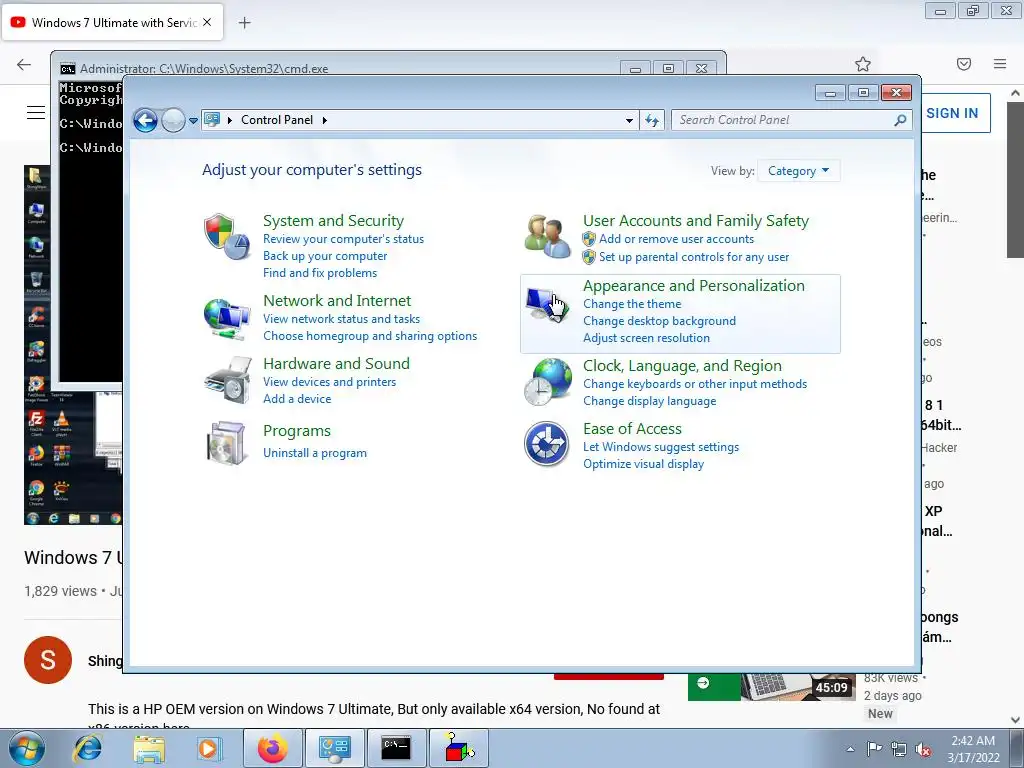Click Add or remove user accounts
The image size is (1024, 768).
(677, 239)
